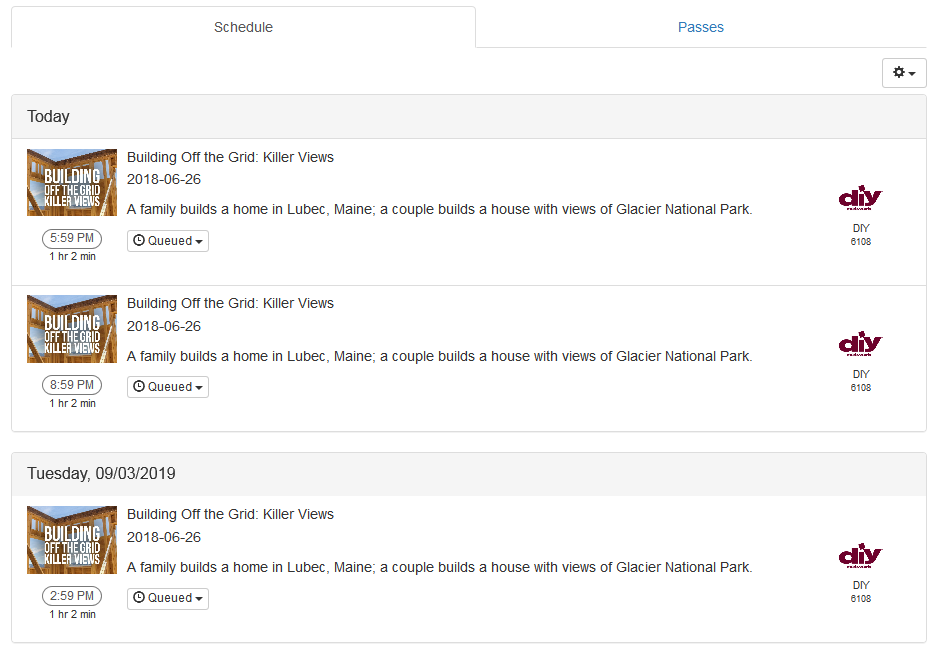The image size is (938, 661).
Task: Select the Schedule tab
Action: [243, 27]
